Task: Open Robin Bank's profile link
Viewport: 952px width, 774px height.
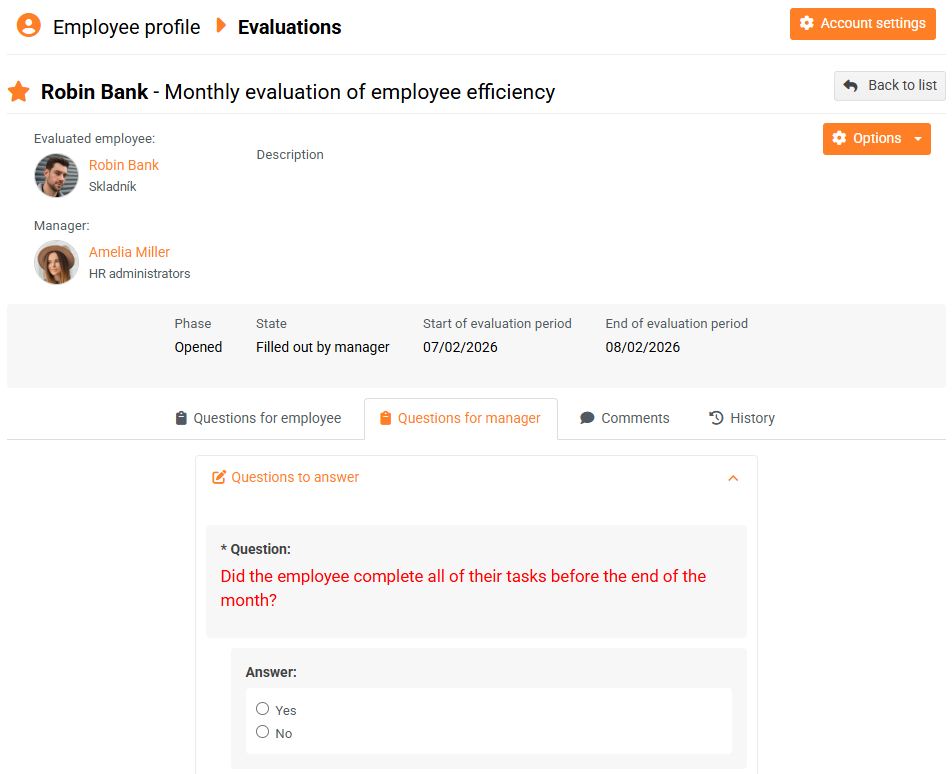Action: tap(124, 165)
